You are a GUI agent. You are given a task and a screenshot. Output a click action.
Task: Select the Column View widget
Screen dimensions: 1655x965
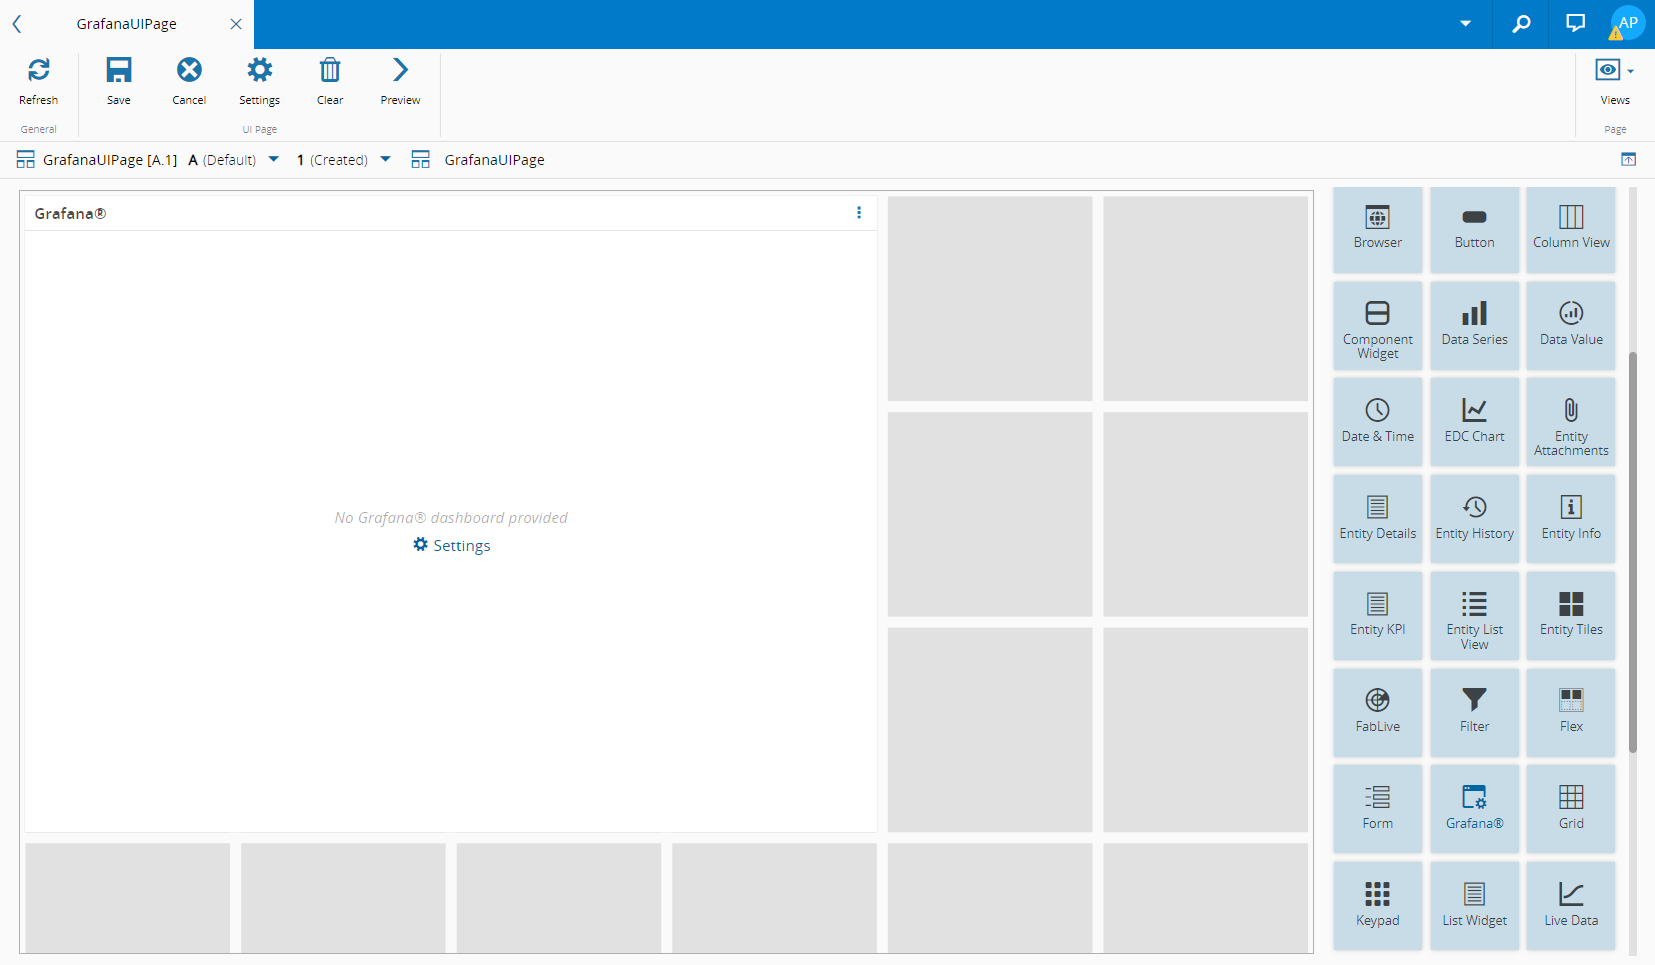1571,229
